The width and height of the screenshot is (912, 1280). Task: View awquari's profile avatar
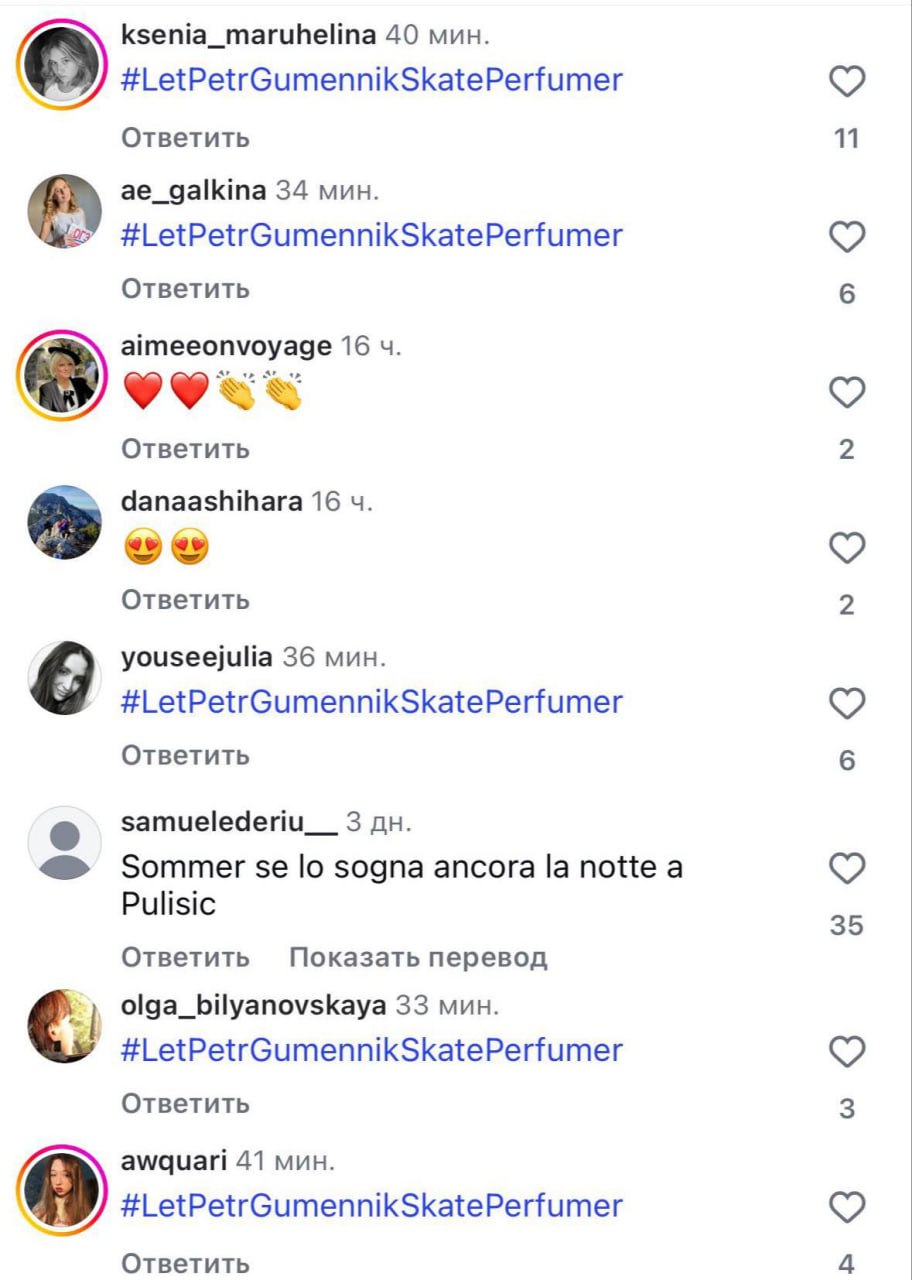[x=63, y=1188]
